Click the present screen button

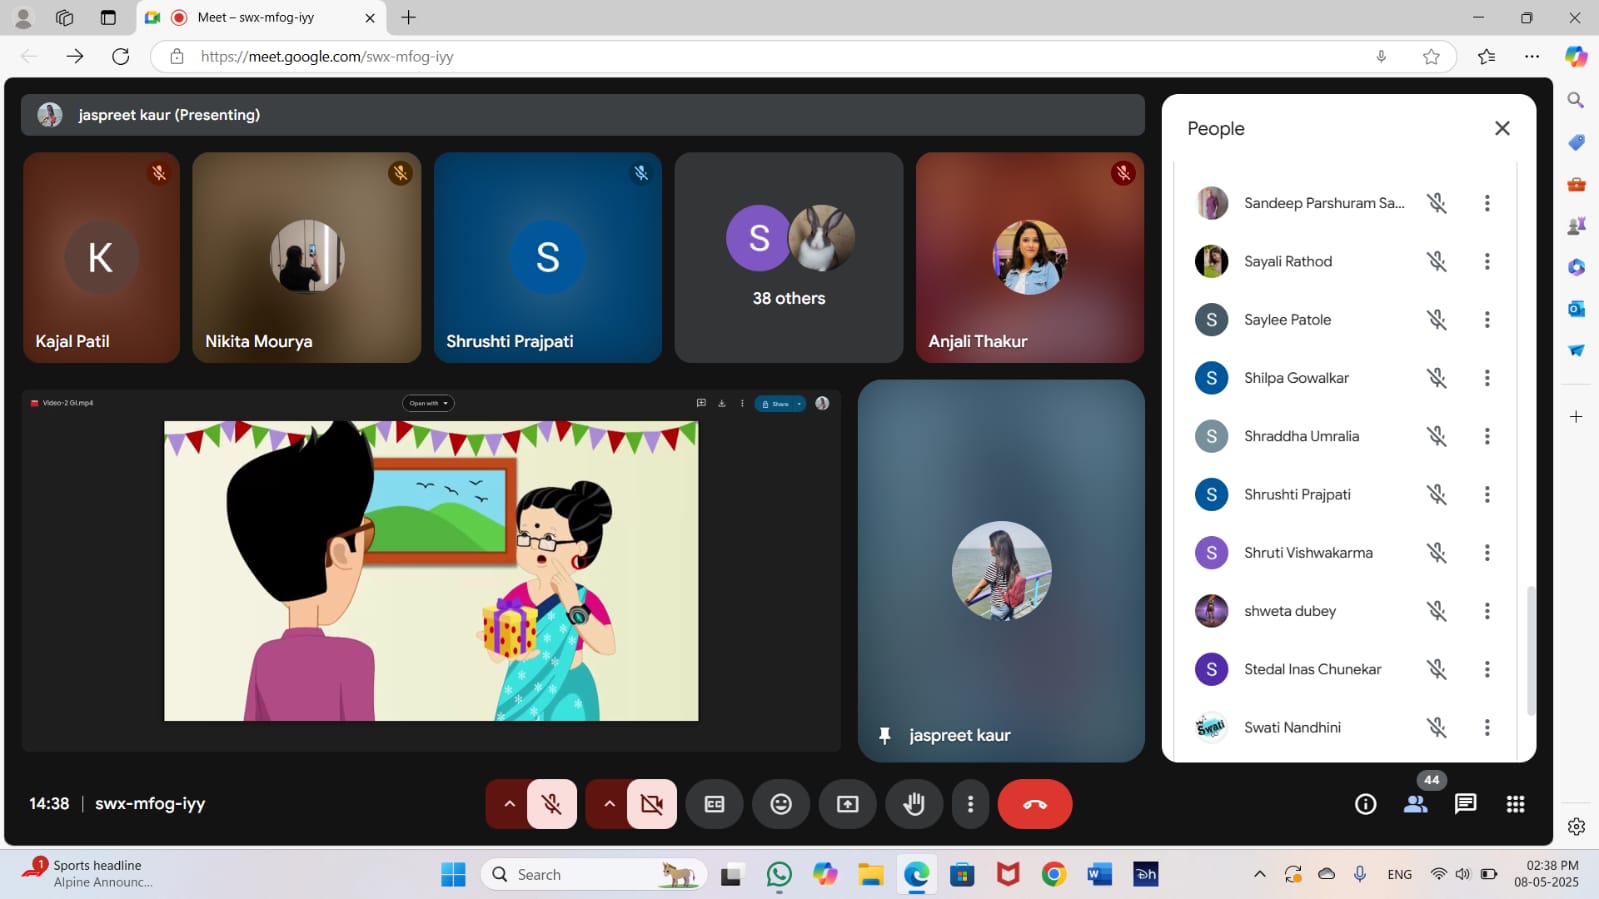pyautogui.click(x=848, y=804)
